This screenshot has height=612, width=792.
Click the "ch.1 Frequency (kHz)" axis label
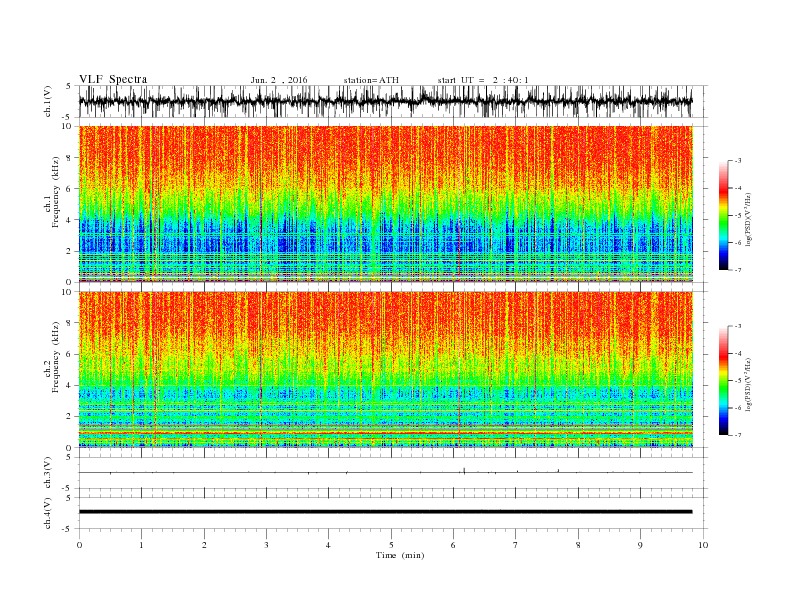point(52,192)
